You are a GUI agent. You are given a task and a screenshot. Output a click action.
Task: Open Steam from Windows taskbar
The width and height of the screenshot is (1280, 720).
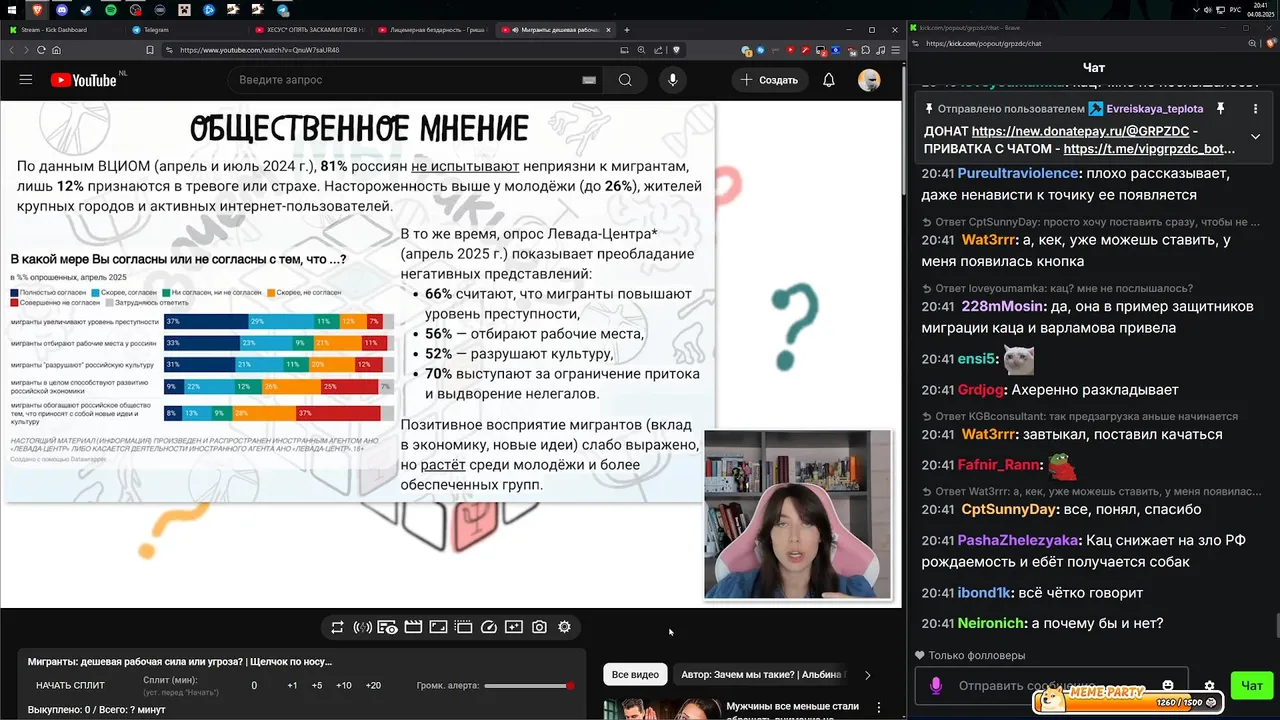85,10
